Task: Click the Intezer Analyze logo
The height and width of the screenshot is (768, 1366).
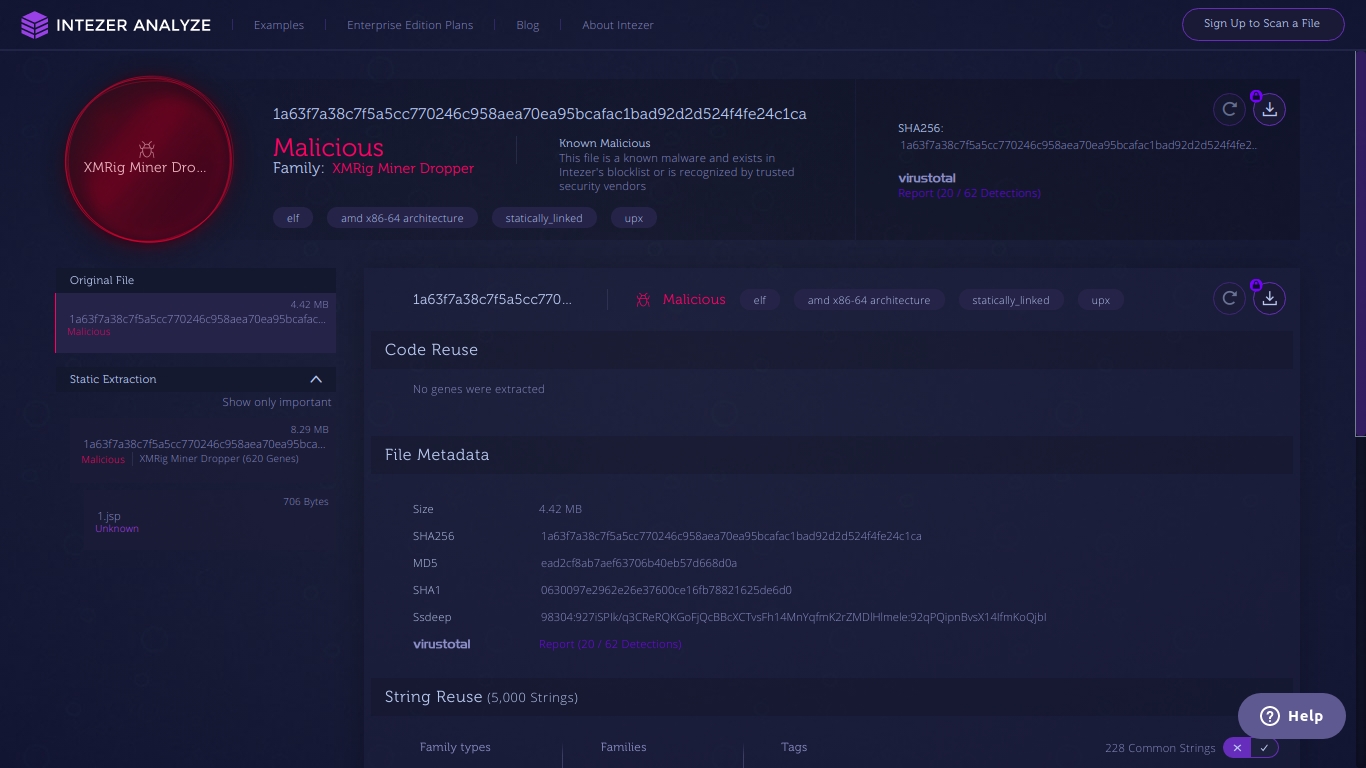Action: [116, 25]
